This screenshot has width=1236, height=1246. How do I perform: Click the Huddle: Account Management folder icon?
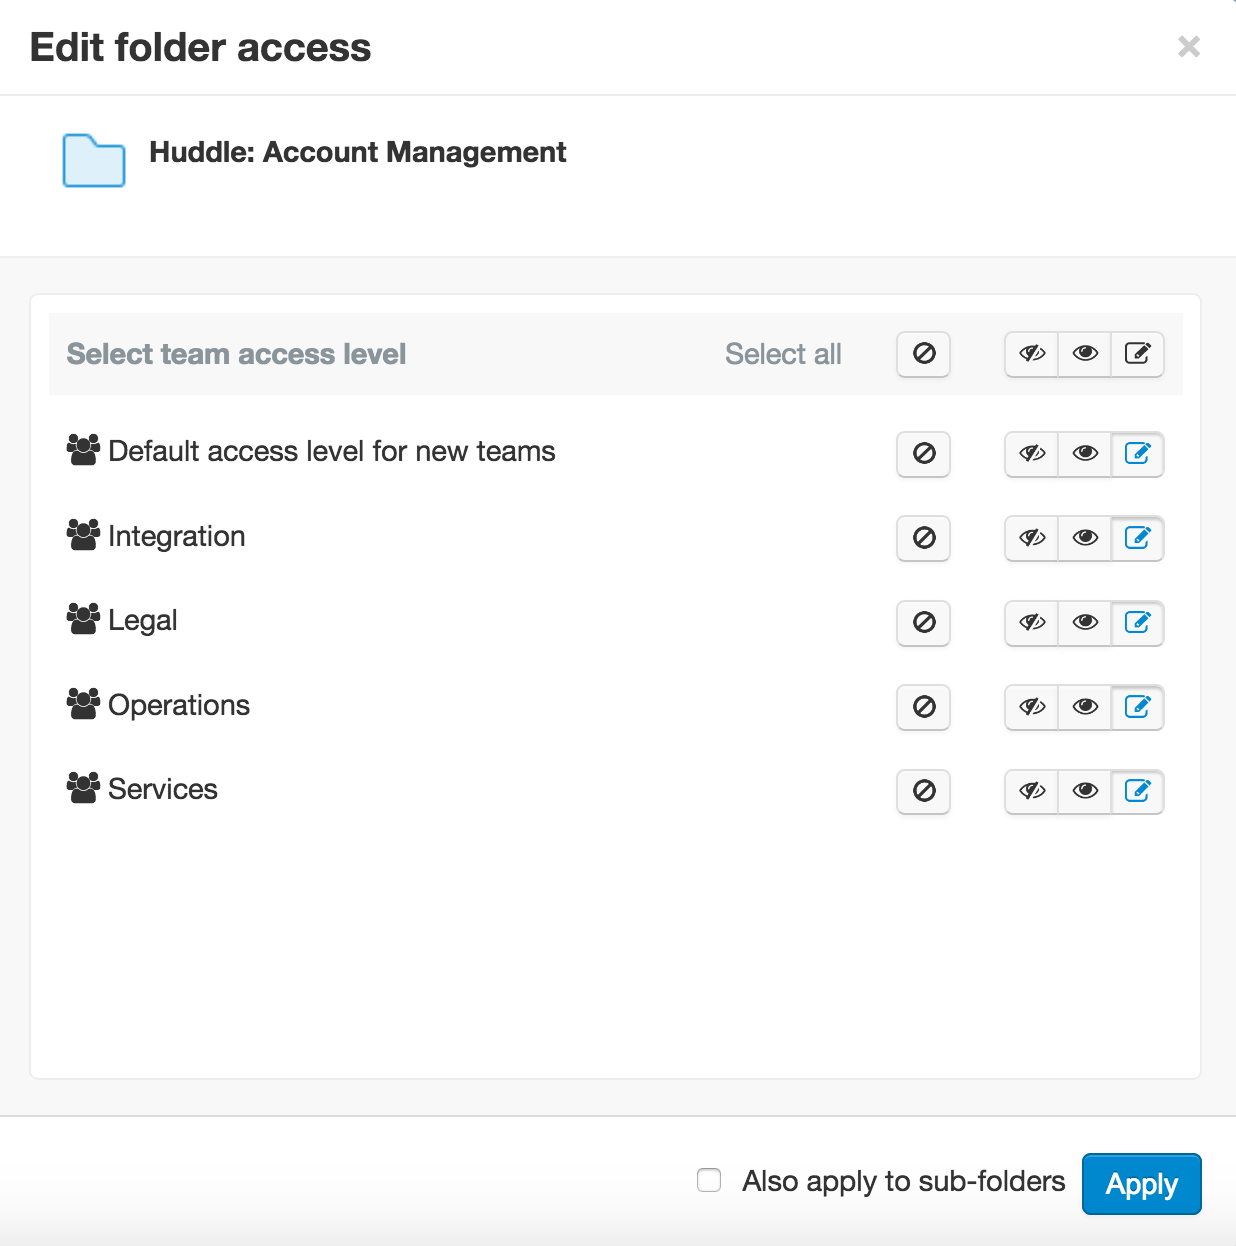pos(94,160)
